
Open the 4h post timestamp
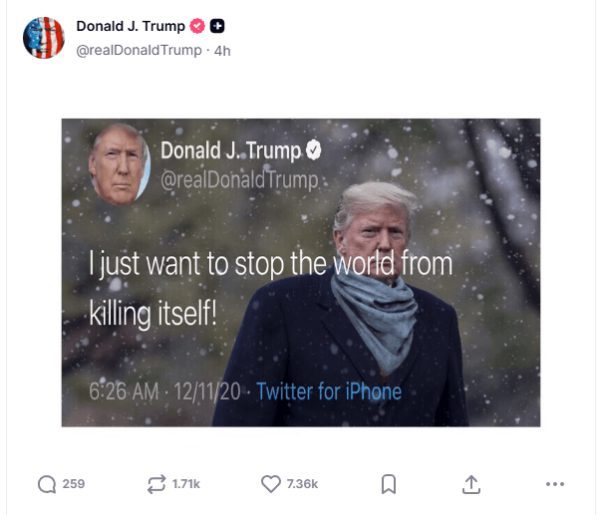[222, 51]
